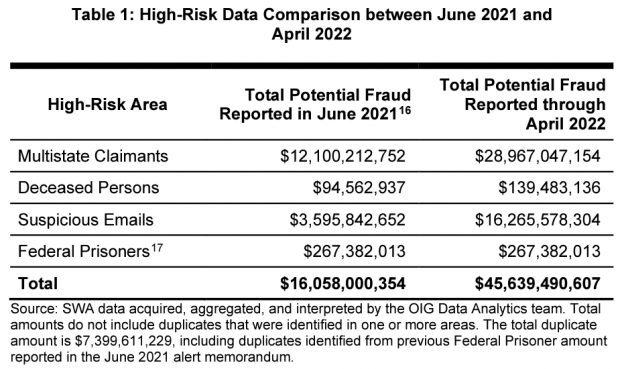
Task: Open footnote 17 next to Federal Prisoners
Action: [x=157, y=248]
